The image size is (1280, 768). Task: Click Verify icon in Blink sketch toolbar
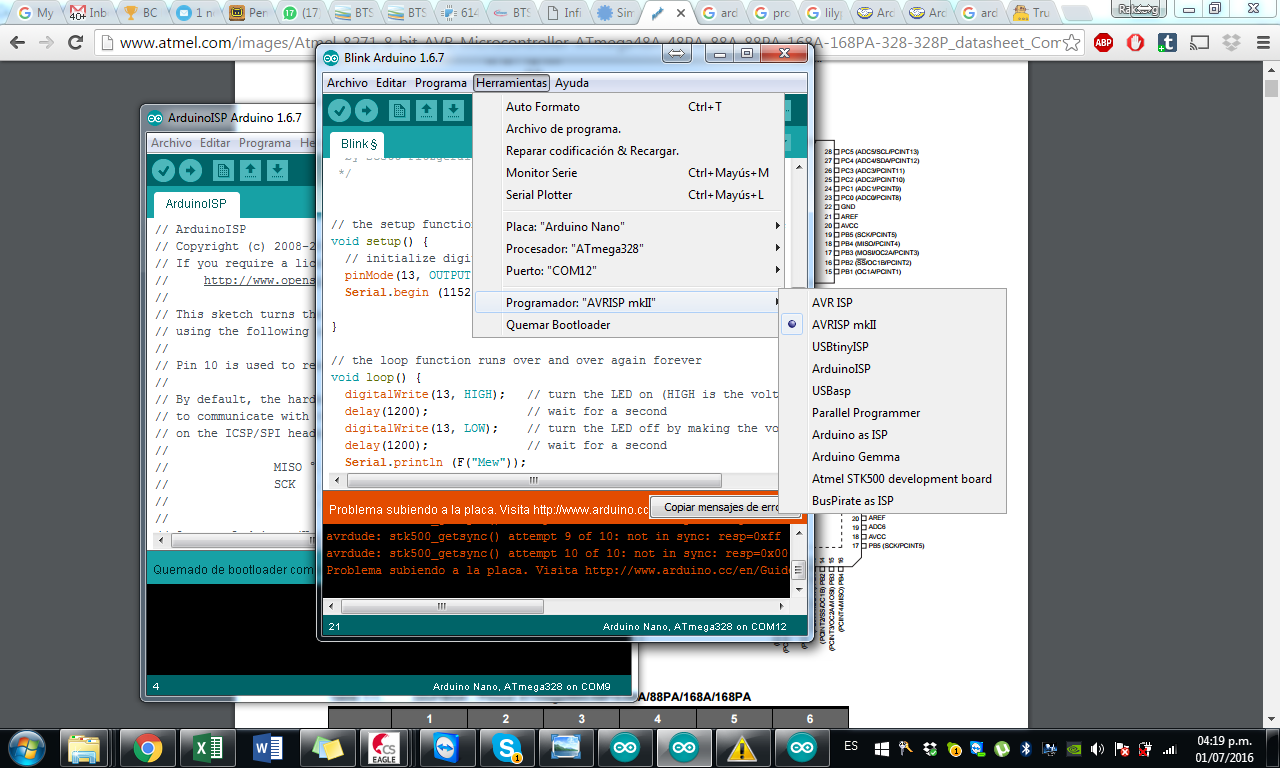[x=339, y=110]
